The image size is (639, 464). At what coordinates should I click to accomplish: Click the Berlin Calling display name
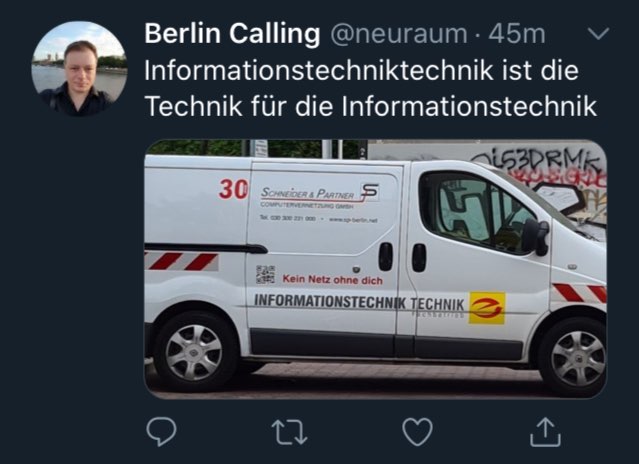click(x=232, y=33)
